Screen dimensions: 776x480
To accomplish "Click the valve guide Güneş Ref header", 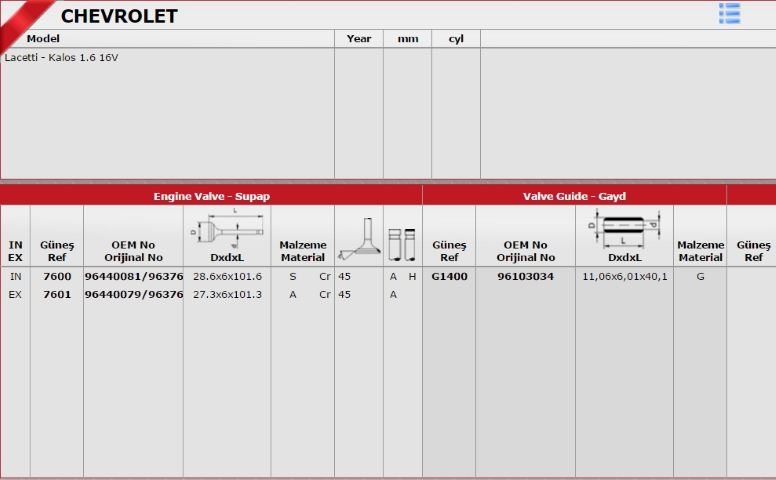I will pyautogui.click(x=449, y=251).
